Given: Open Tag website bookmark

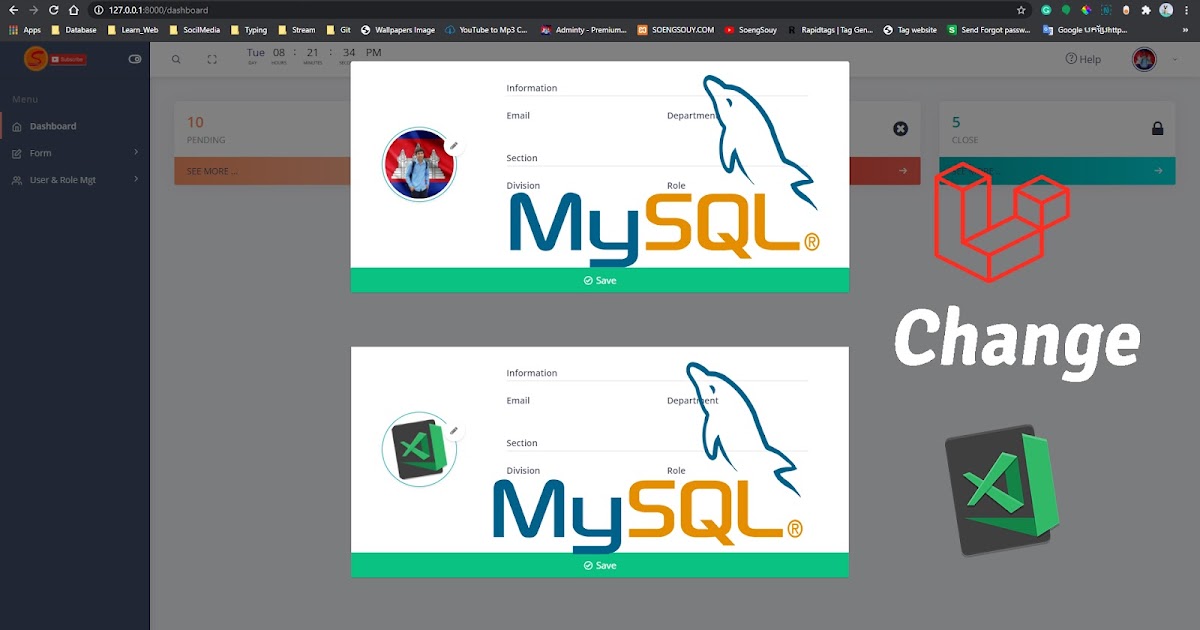Looking at the screenshot, I should (x=910, y=30).
